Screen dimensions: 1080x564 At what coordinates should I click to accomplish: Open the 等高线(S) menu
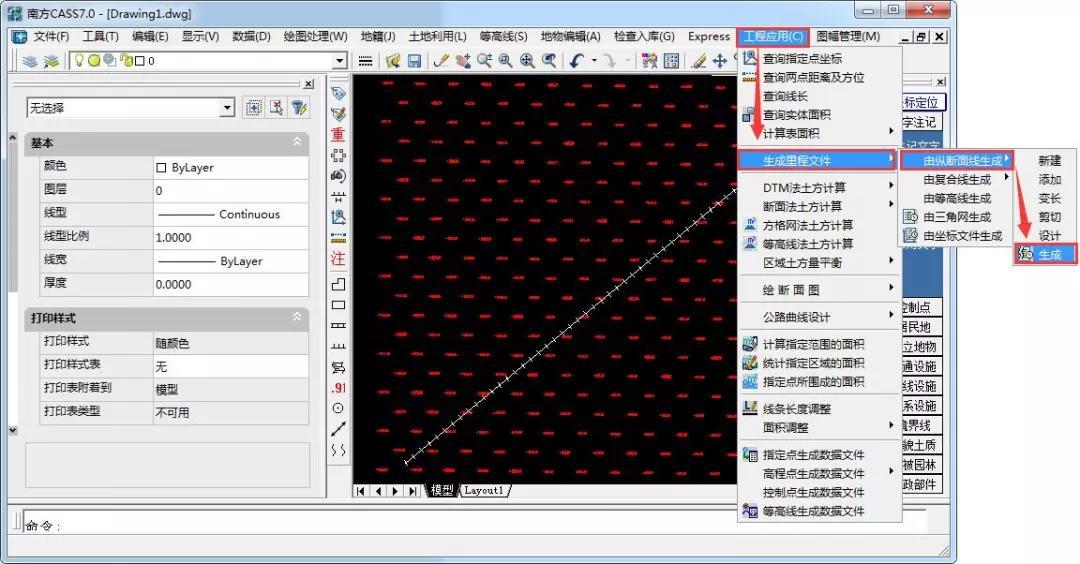(503, 36)
